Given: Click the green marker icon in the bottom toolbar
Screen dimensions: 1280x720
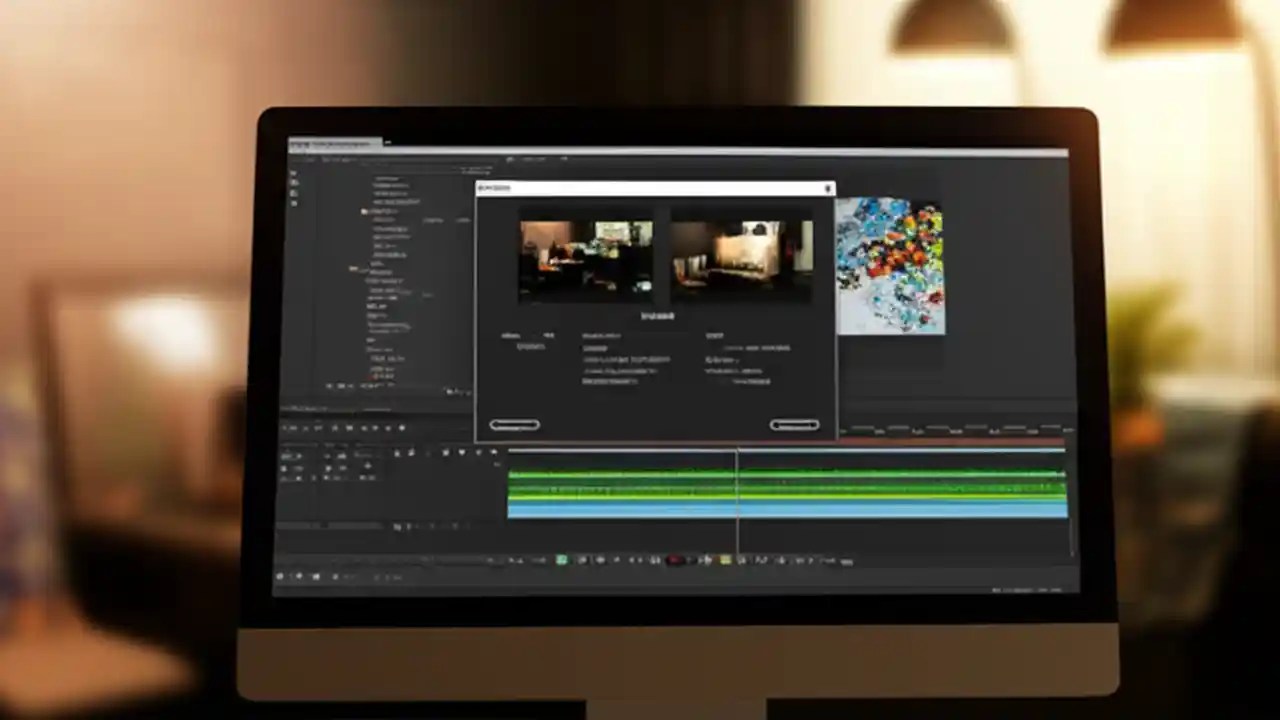Looking at the screenshot, I should point(561,559).
